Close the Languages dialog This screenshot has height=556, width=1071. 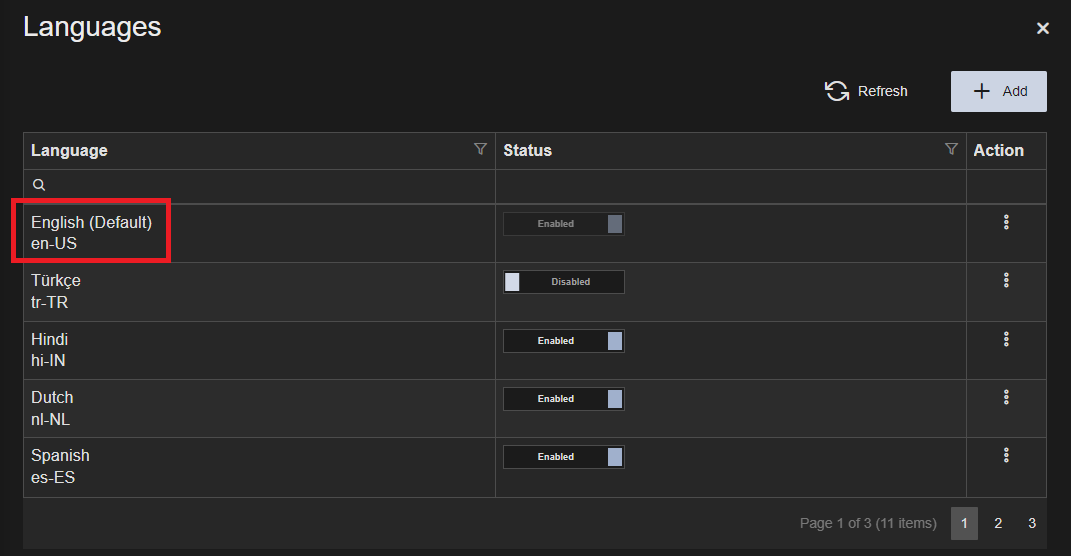tap(1043, 29)
